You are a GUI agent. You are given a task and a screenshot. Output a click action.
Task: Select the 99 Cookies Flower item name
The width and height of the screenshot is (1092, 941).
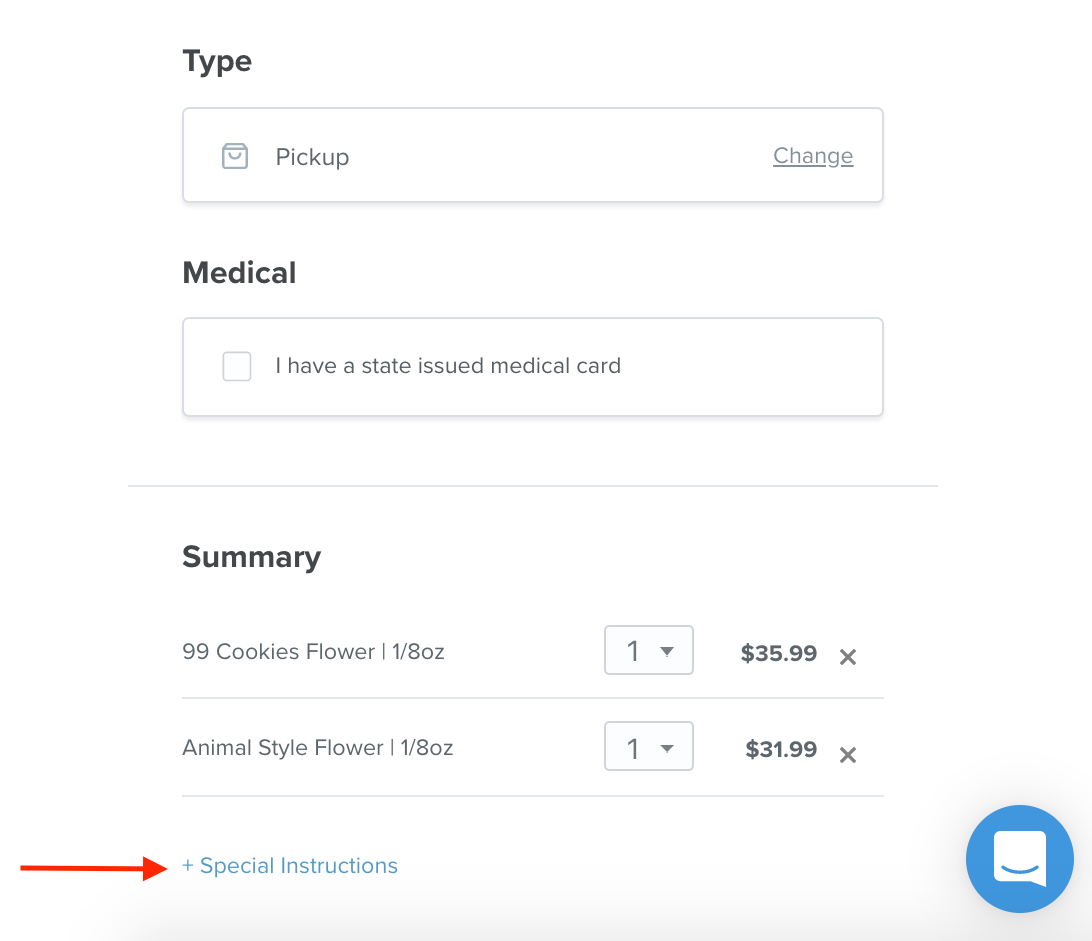(313, 652)
